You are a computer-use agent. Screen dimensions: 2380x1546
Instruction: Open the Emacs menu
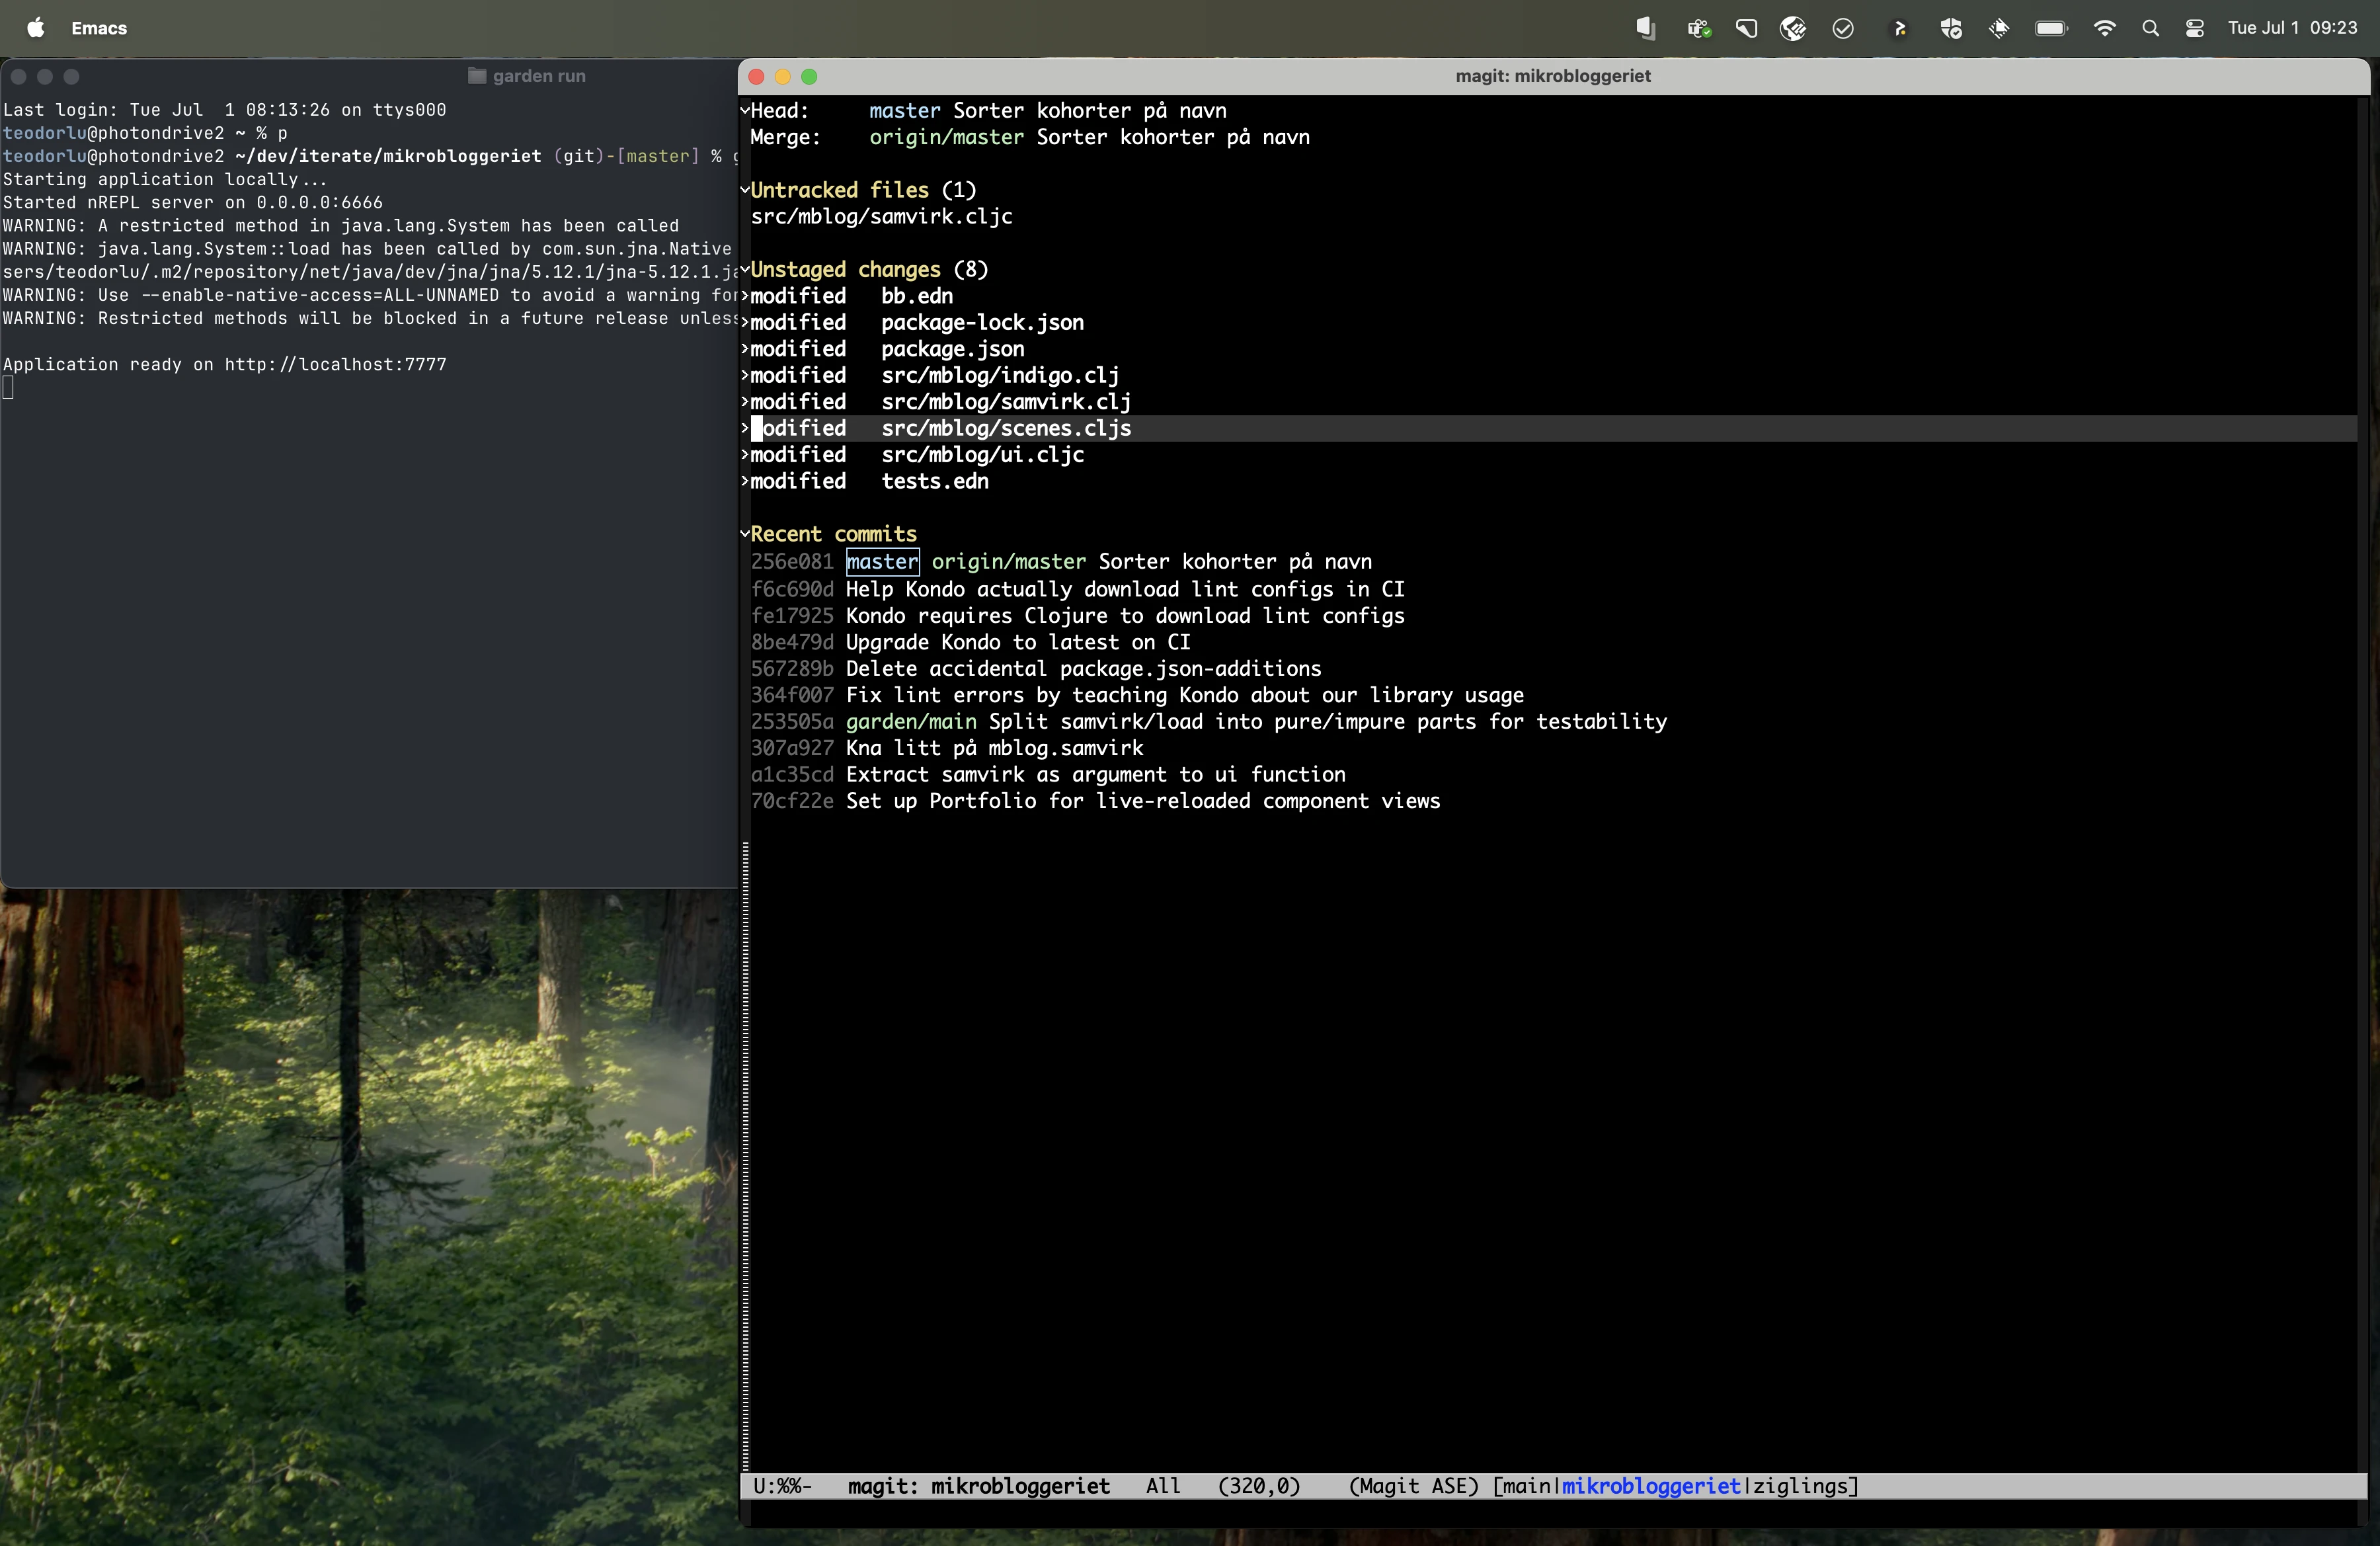(x=99, y=28)
